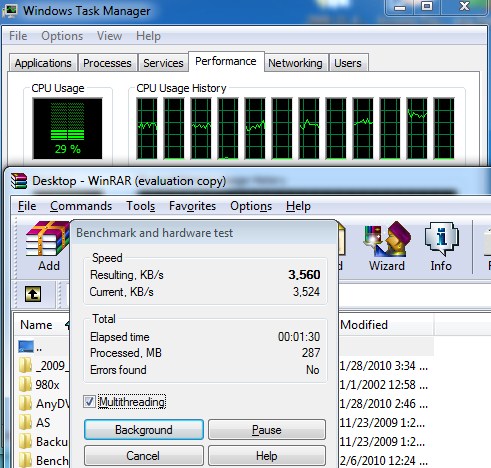Click the first CPU usage history graph
This screenshot has width=491, height=468.
[147, 128]
